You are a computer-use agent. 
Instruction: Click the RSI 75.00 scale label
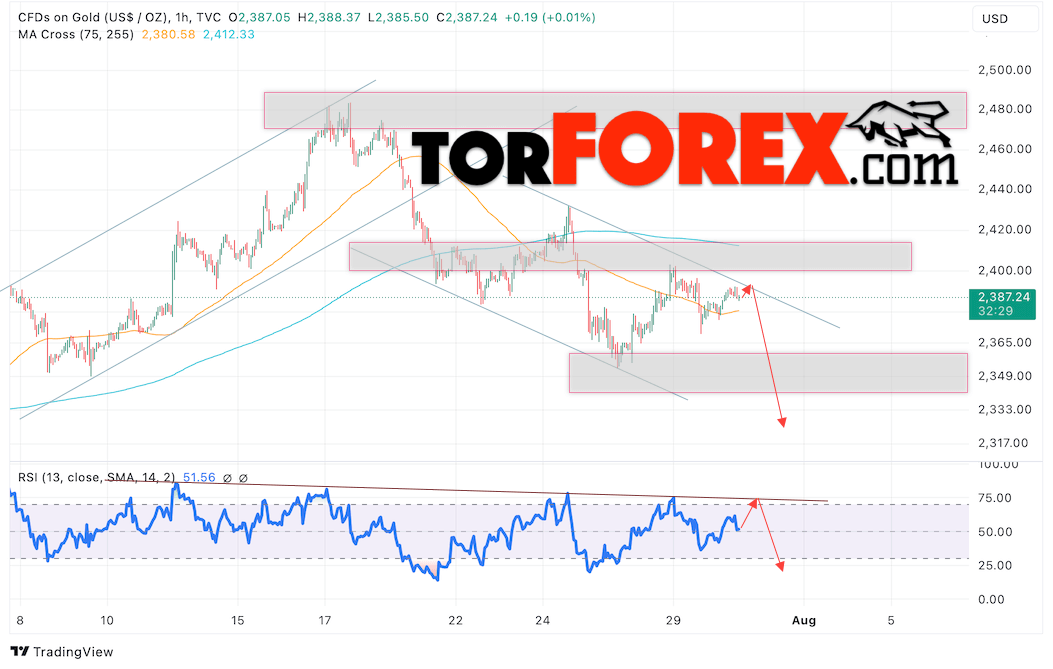[x=995, y=498]
